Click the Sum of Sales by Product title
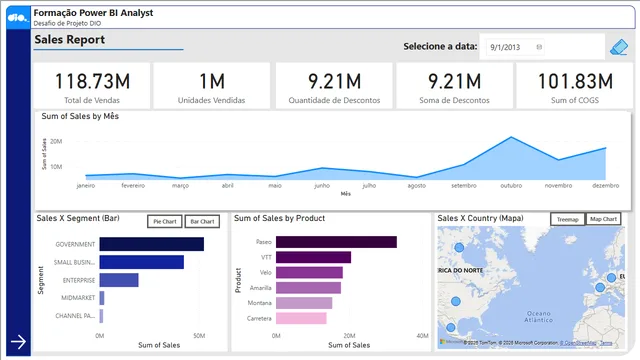640x360 pixels. [279, 218]
